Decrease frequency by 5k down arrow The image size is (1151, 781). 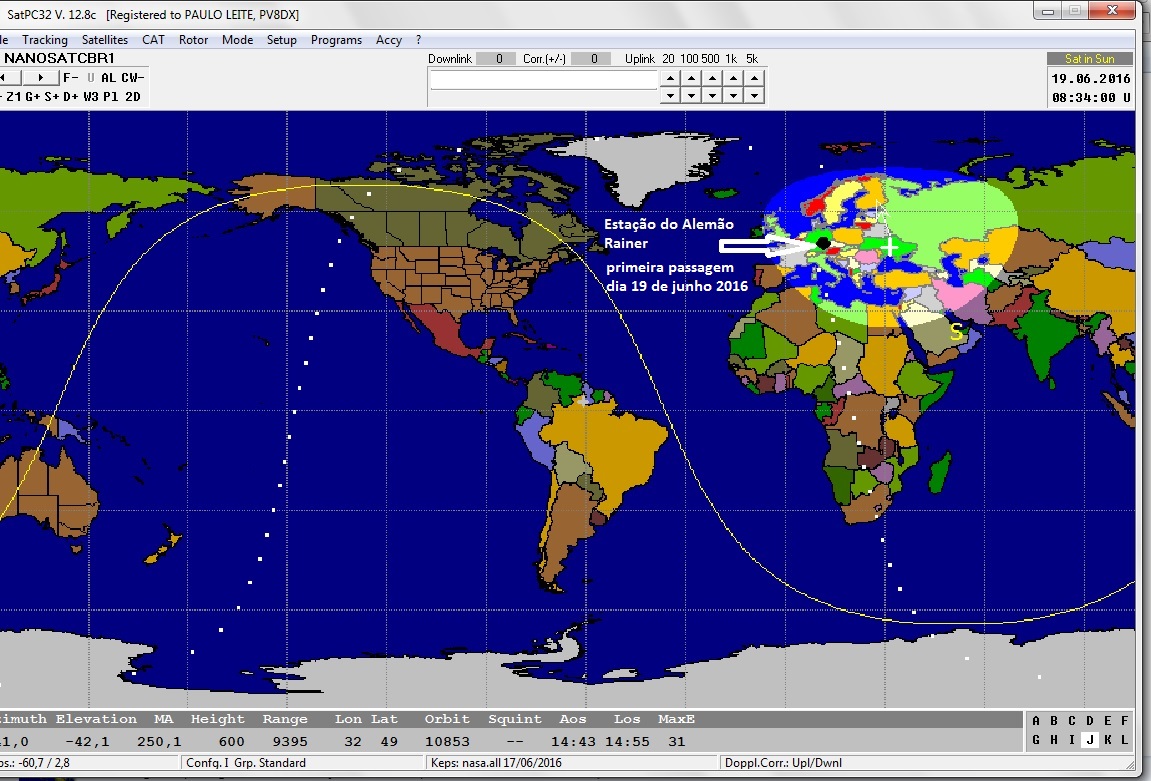click(753, 95)
